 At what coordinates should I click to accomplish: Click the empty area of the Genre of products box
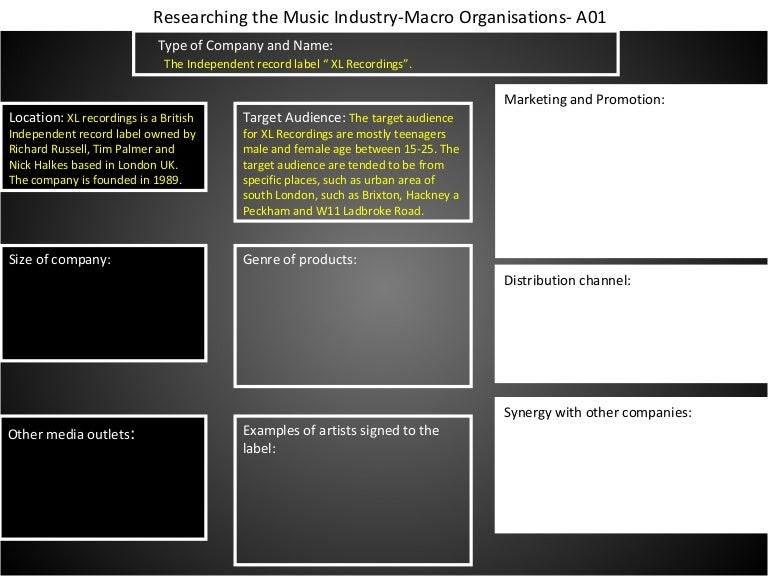pyautogui.click(x=352, y=330)
